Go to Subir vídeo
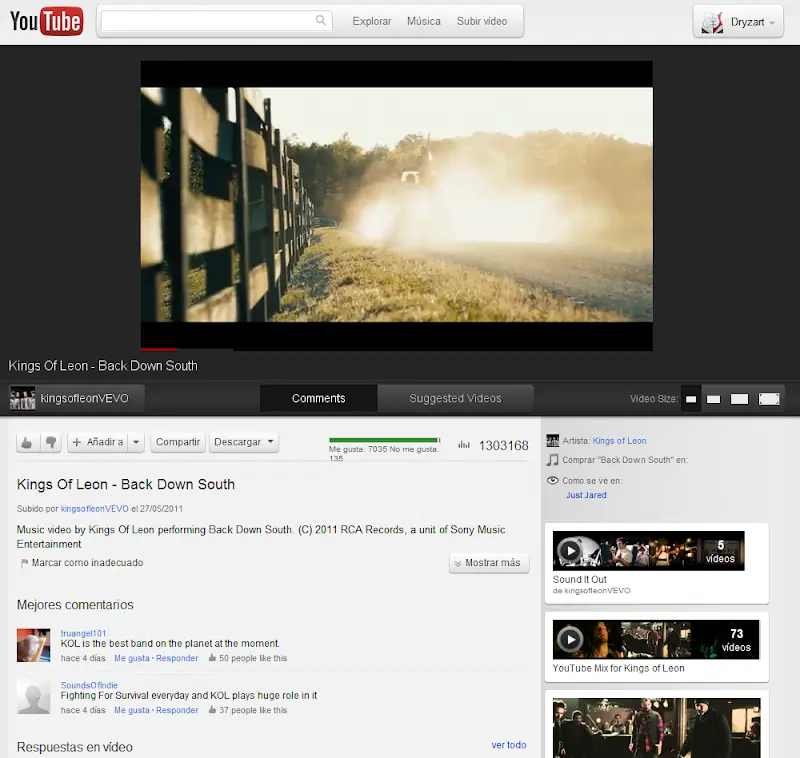The width and height of the screenshot is (800, 758). pyautogui.click(x=482, y=21)
